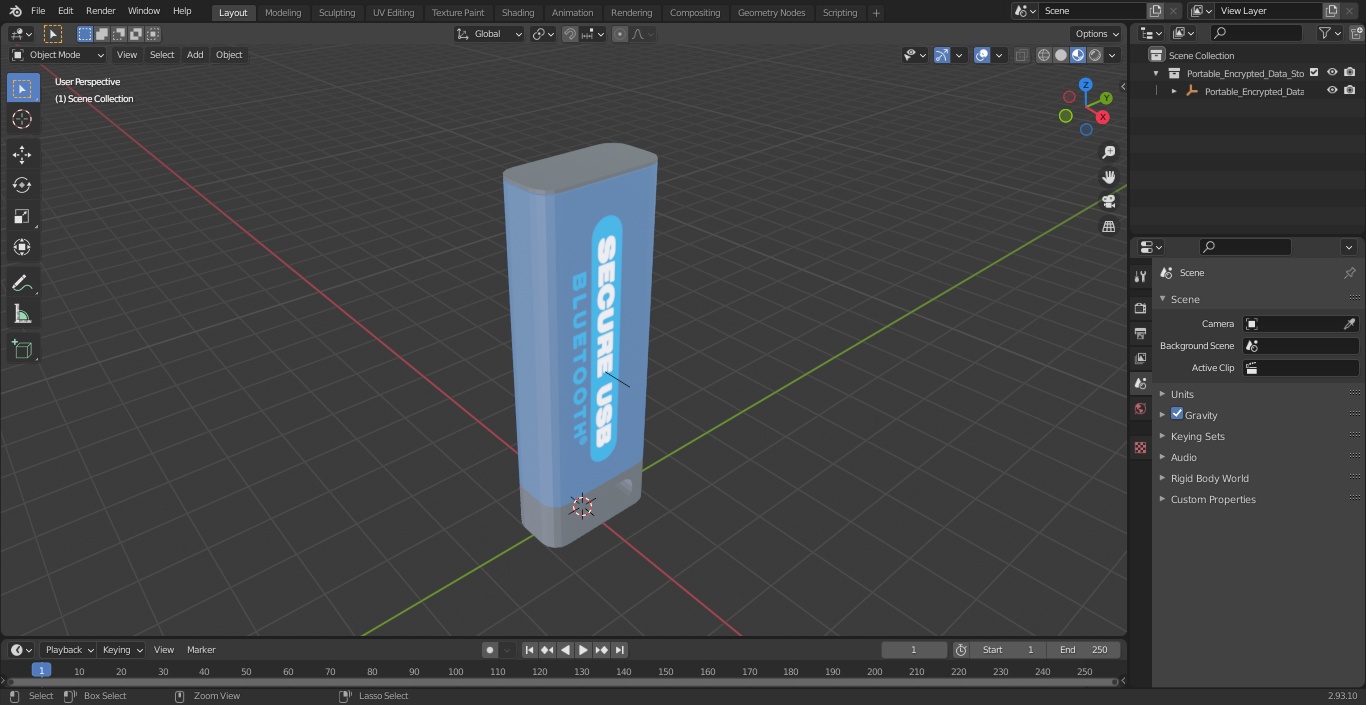The image size is (1366, 705).
Task: Open the Render menu
Action: 100,11
